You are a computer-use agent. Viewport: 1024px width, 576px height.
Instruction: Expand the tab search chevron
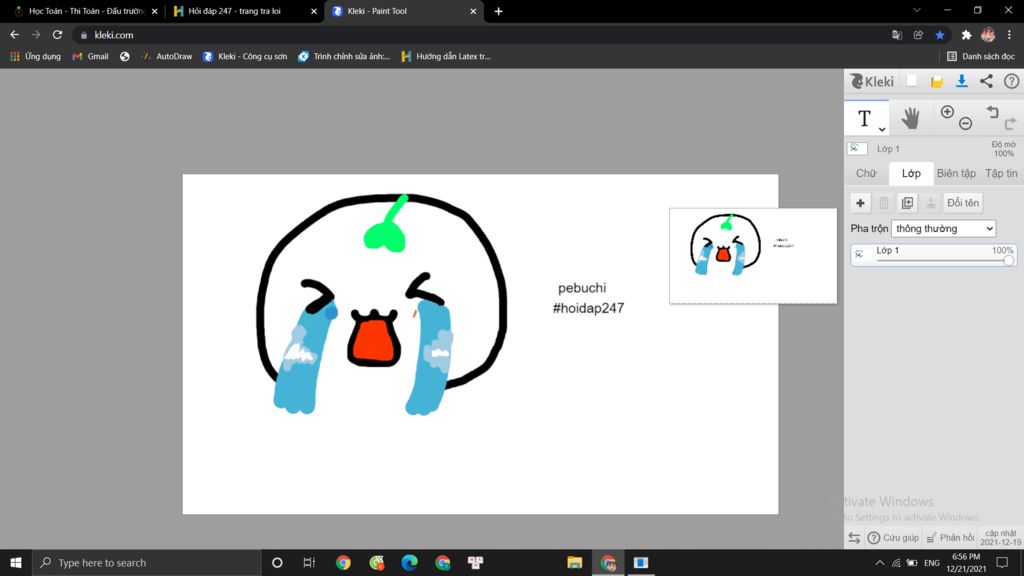point(917,10)
